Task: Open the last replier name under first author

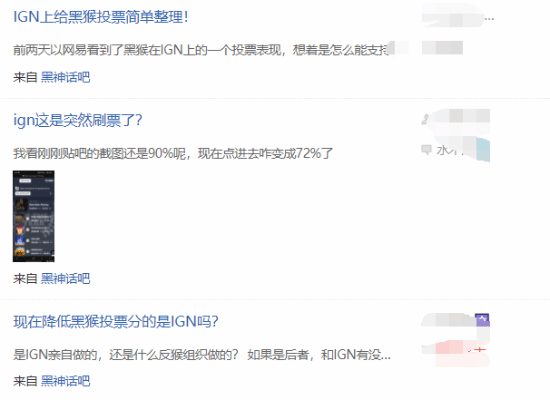Action: [442, 48]
